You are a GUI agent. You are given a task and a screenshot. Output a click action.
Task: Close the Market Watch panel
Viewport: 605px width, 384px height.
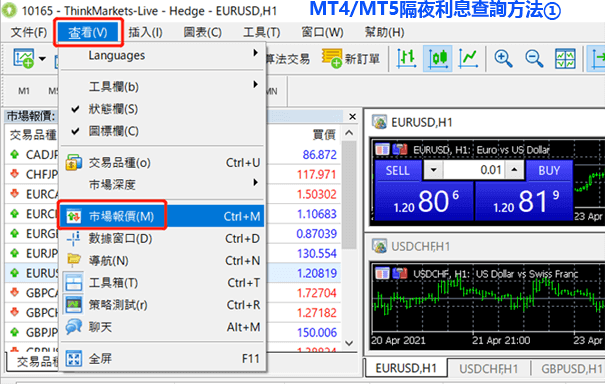tap(352, 116)
